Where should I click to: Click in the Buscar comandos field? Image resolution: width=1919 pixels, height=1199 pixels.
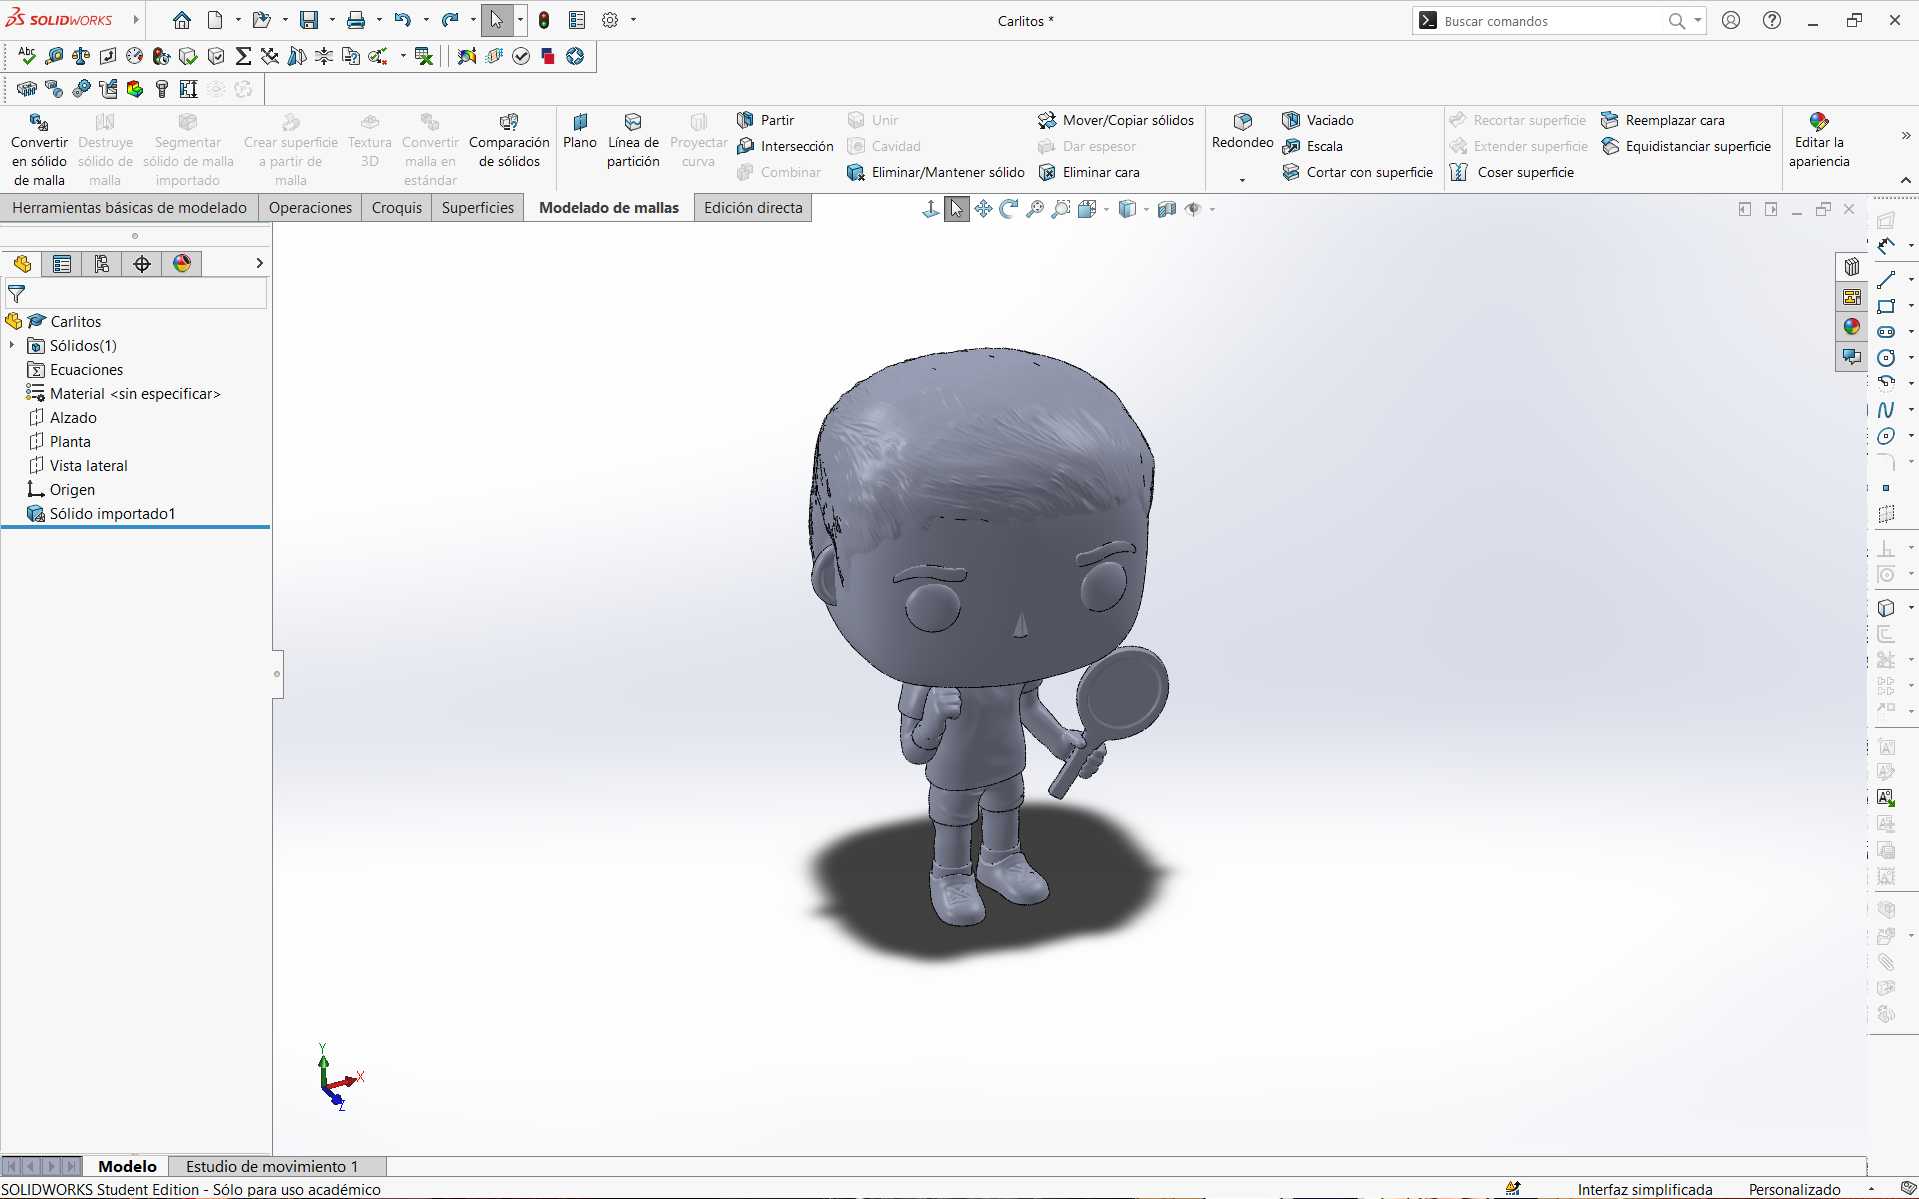click(1553, 21)
